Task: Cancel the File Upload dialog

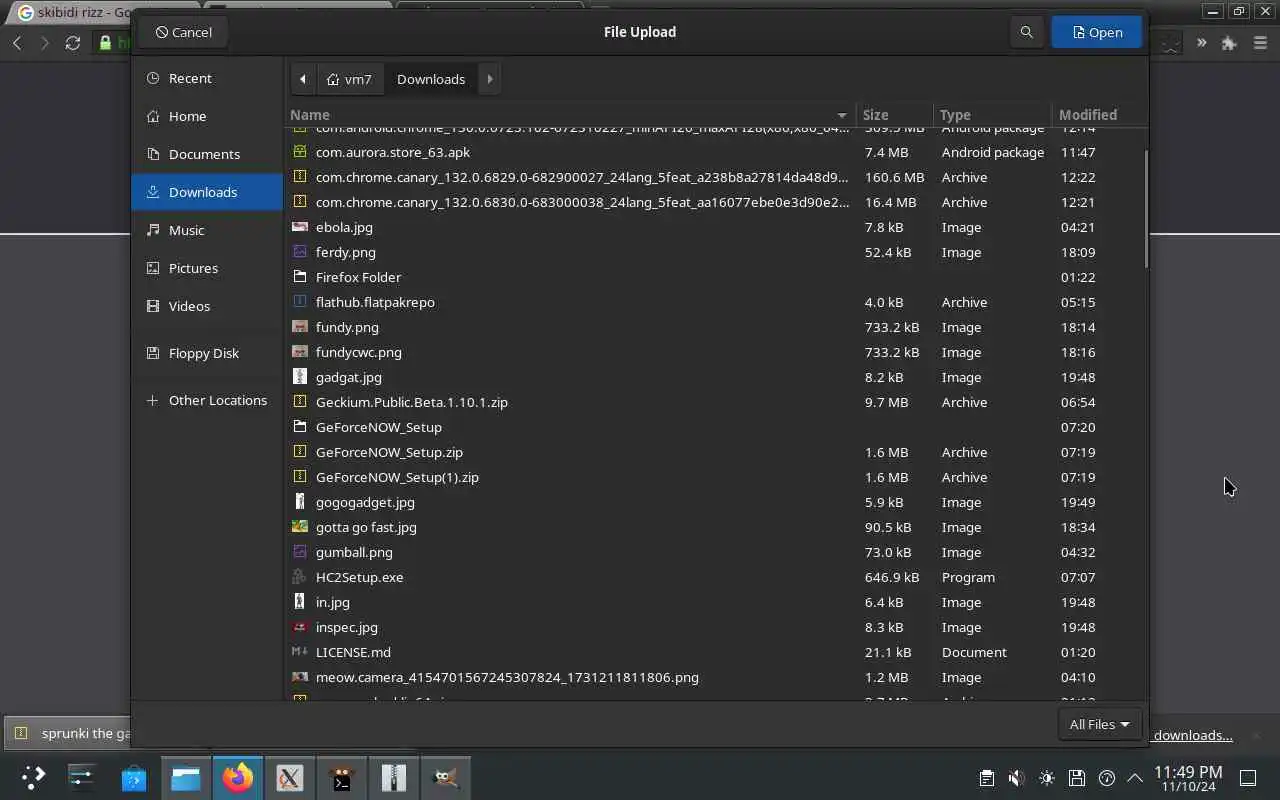Action: click(x=183, y=32)
